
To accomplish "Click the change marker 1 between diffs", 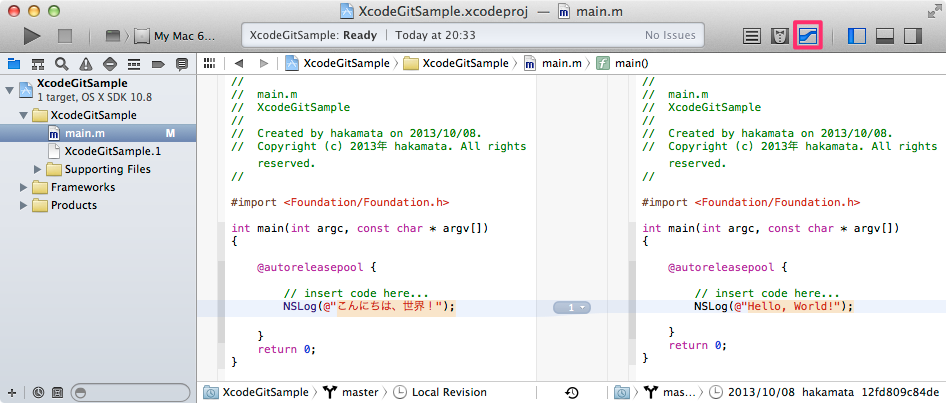I will point(571,307).
